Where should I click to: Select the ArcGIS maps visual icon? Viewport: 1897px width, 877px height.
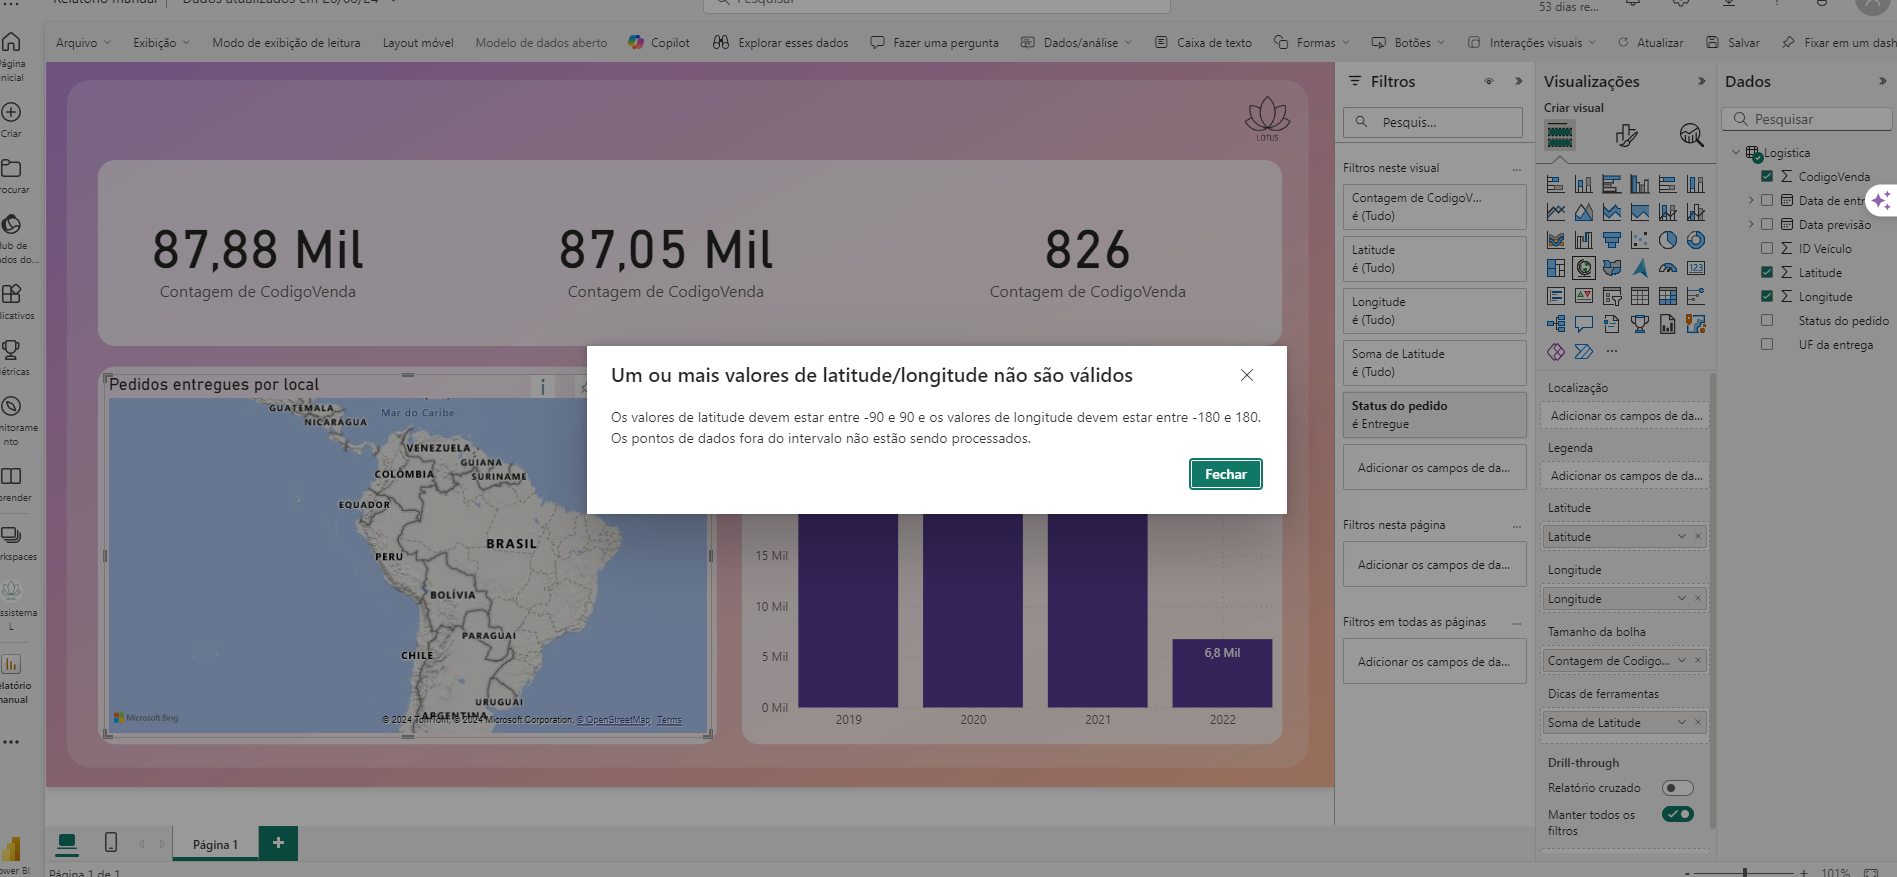(x=1695, y=324)
